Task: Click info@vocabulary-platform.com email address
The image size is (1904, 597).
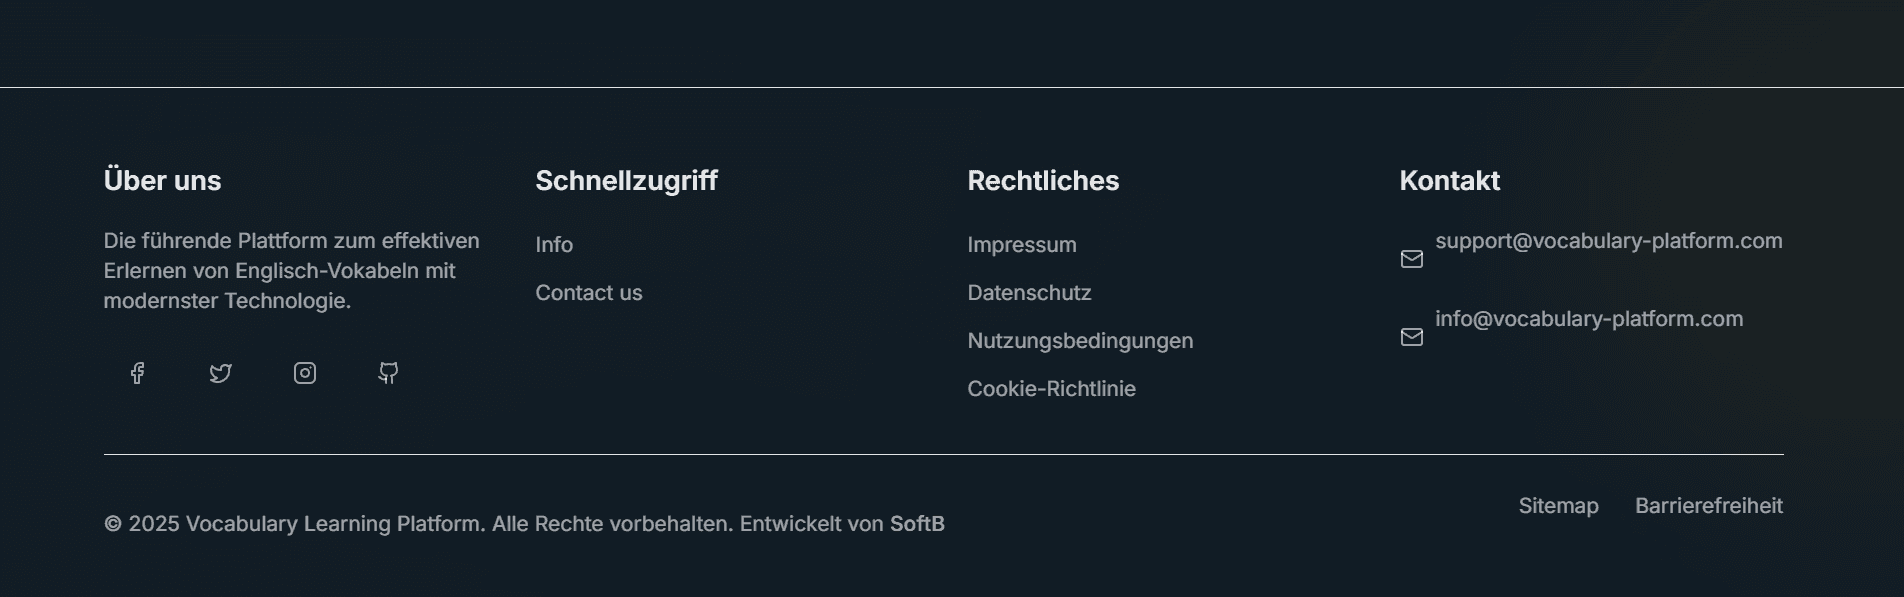Action: (1588, 319)
